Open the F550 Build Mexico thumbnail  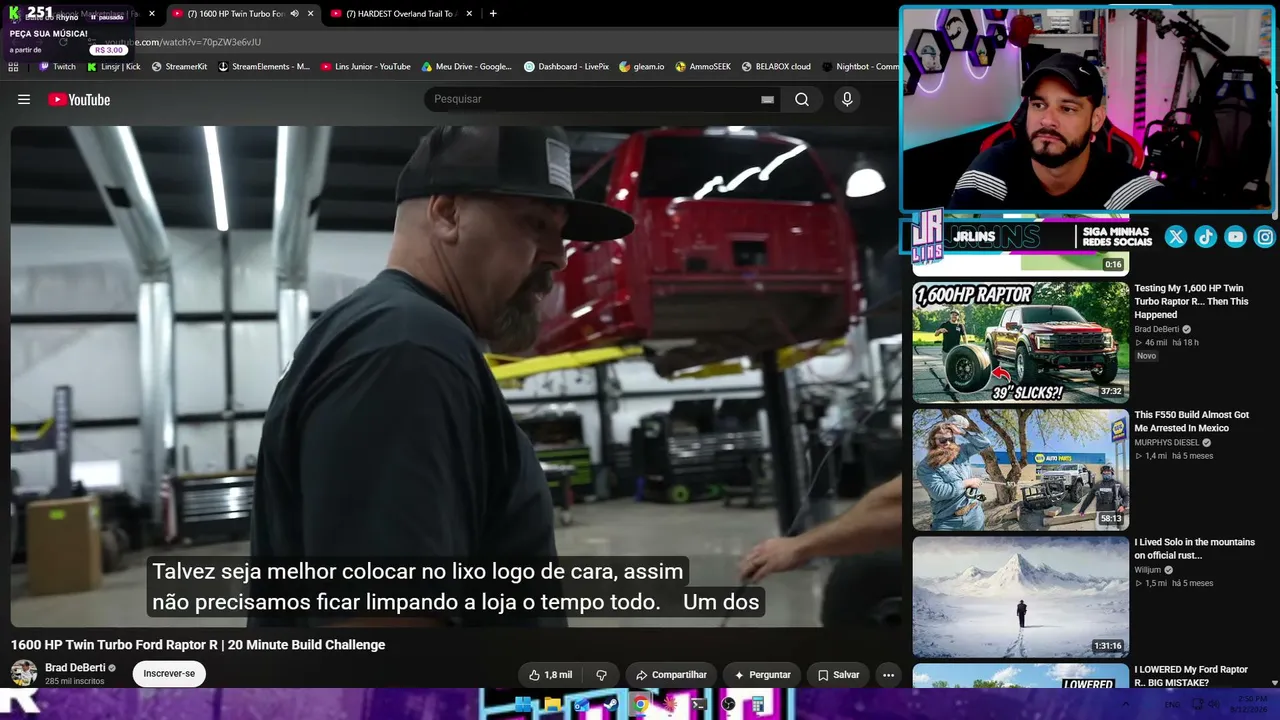[1020, 469]
